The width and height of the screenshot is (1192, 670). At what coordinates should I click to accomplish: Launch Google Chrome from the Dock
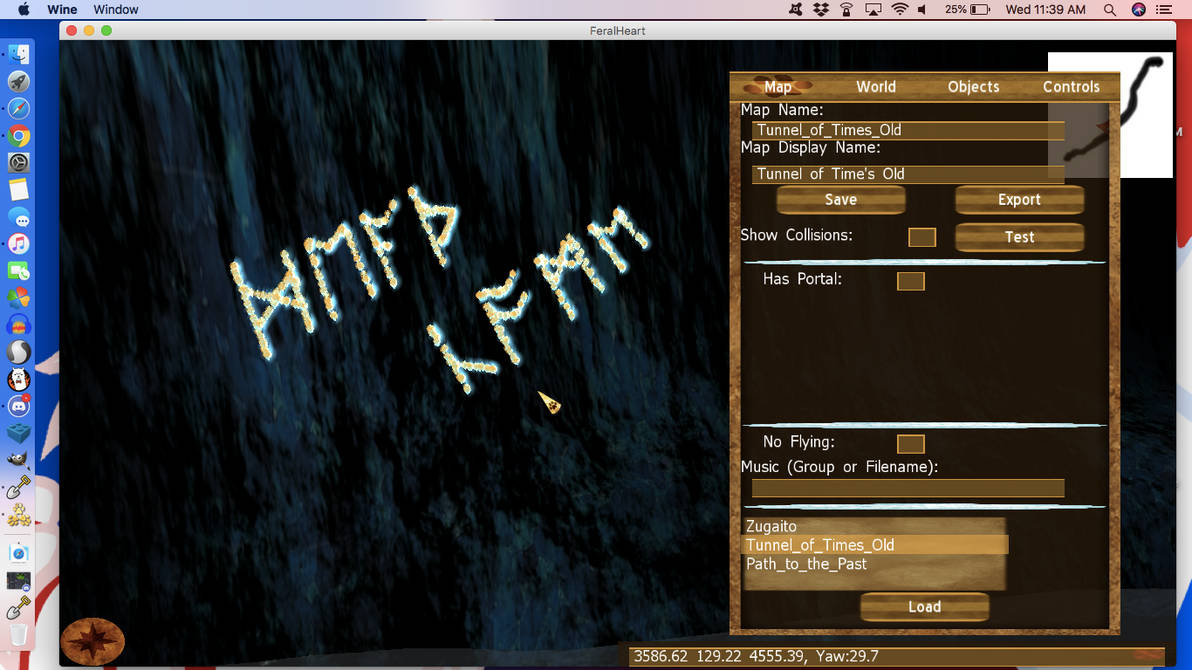coord(19,136)
